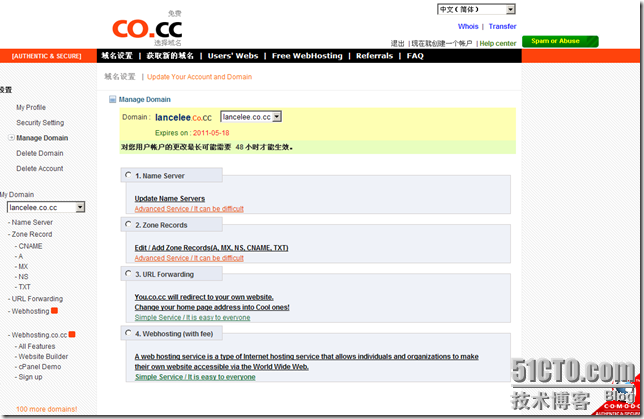The image size is (644, 419).
Task: Select the 2. Zone Records radio button
Action: tap(128, 224)
